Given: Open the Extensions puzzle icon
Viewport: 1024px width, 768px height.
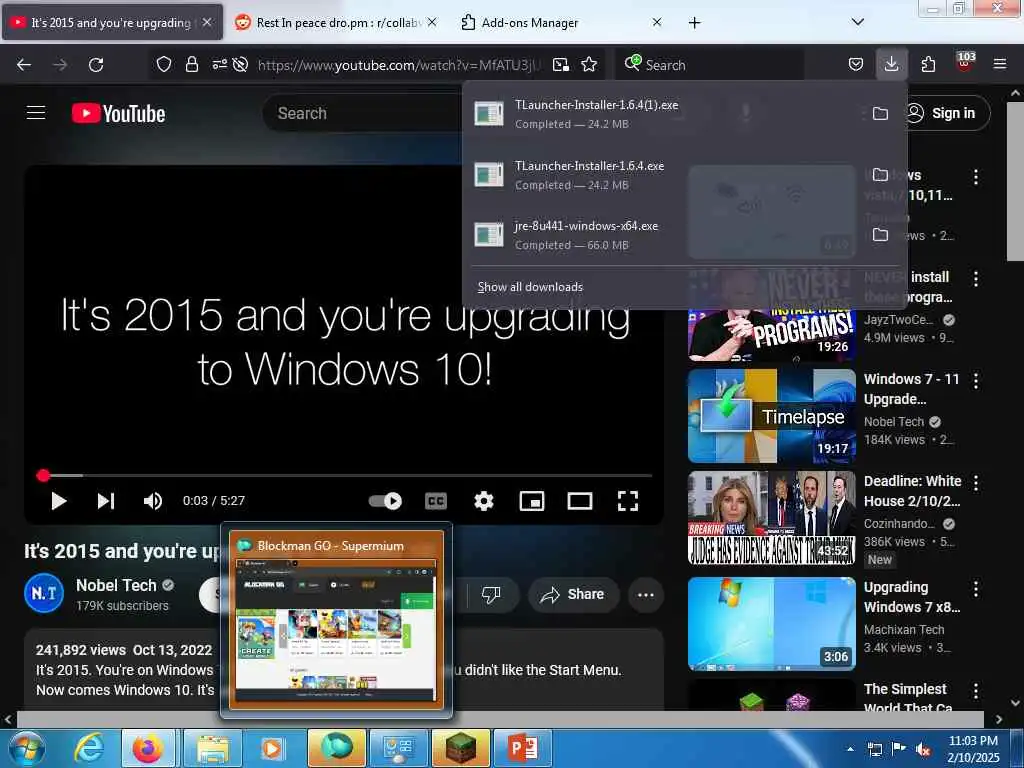Looking at the screenshot, I should (928, 65).
